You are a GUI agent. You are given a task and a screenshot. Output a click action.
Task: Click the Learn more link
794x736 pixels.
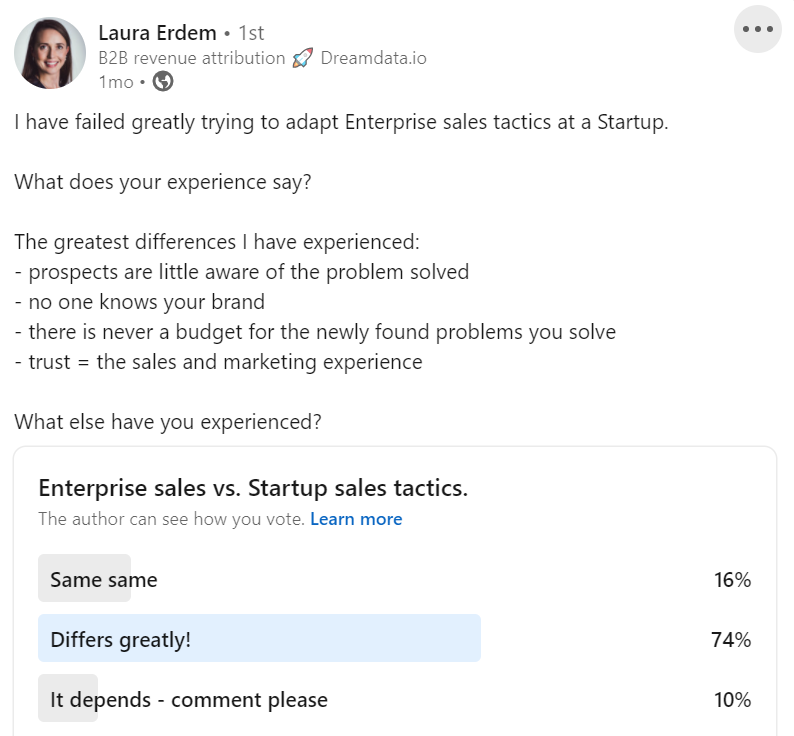pos(356,519)
